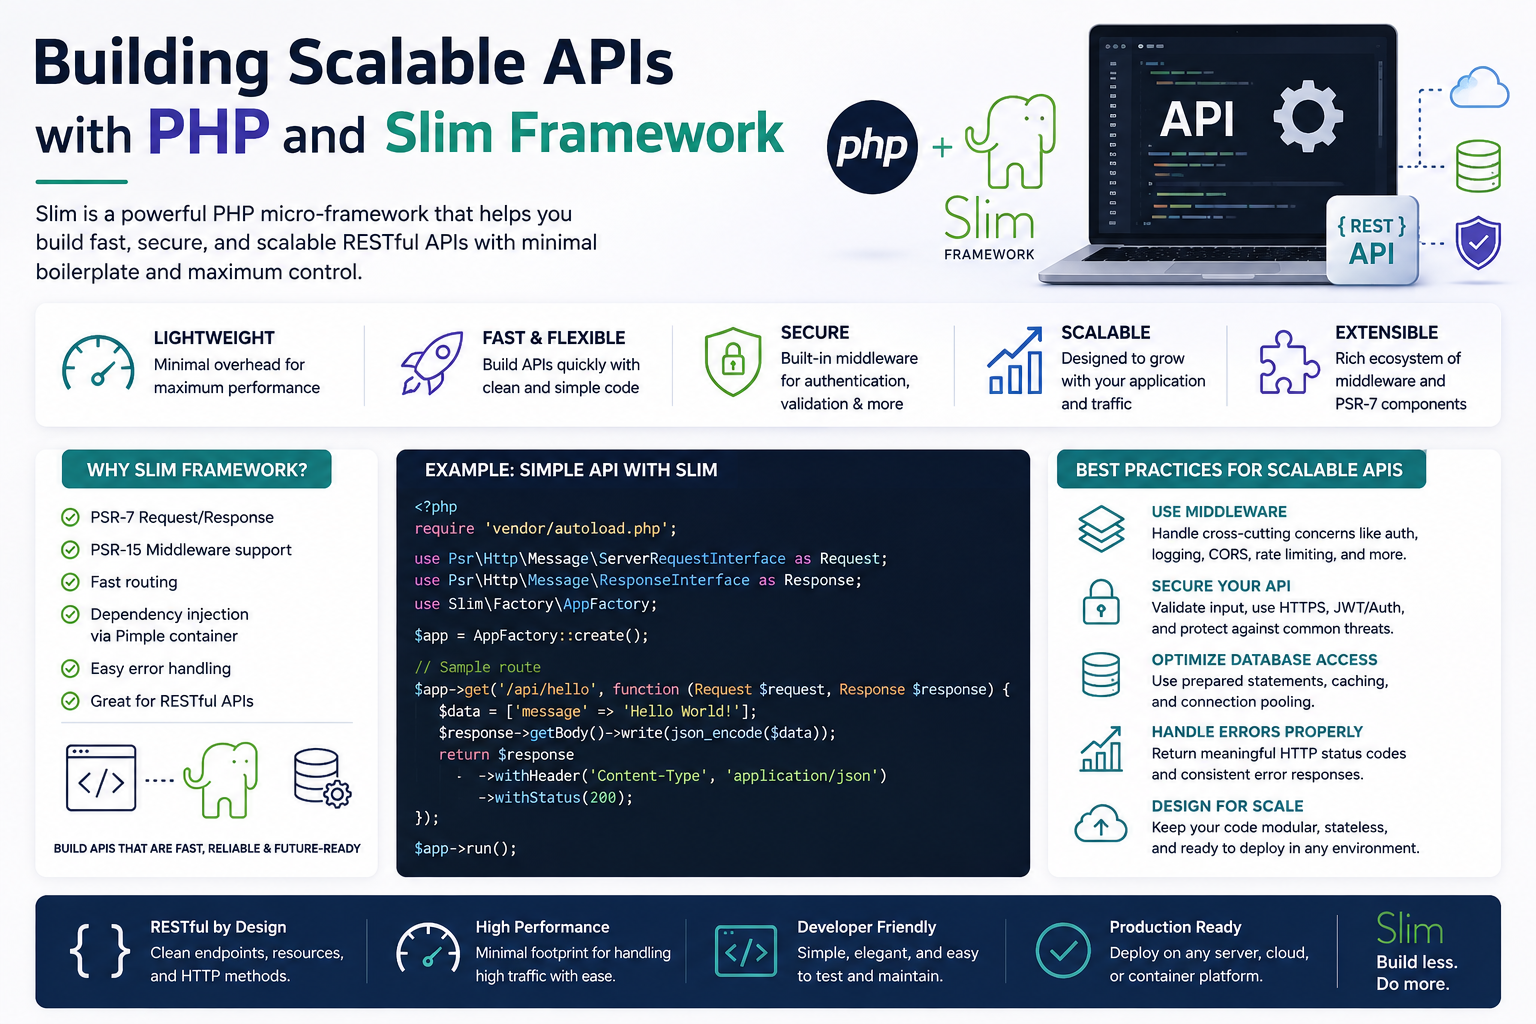Click the DESIGN FOR SCALE heading

1227,805
